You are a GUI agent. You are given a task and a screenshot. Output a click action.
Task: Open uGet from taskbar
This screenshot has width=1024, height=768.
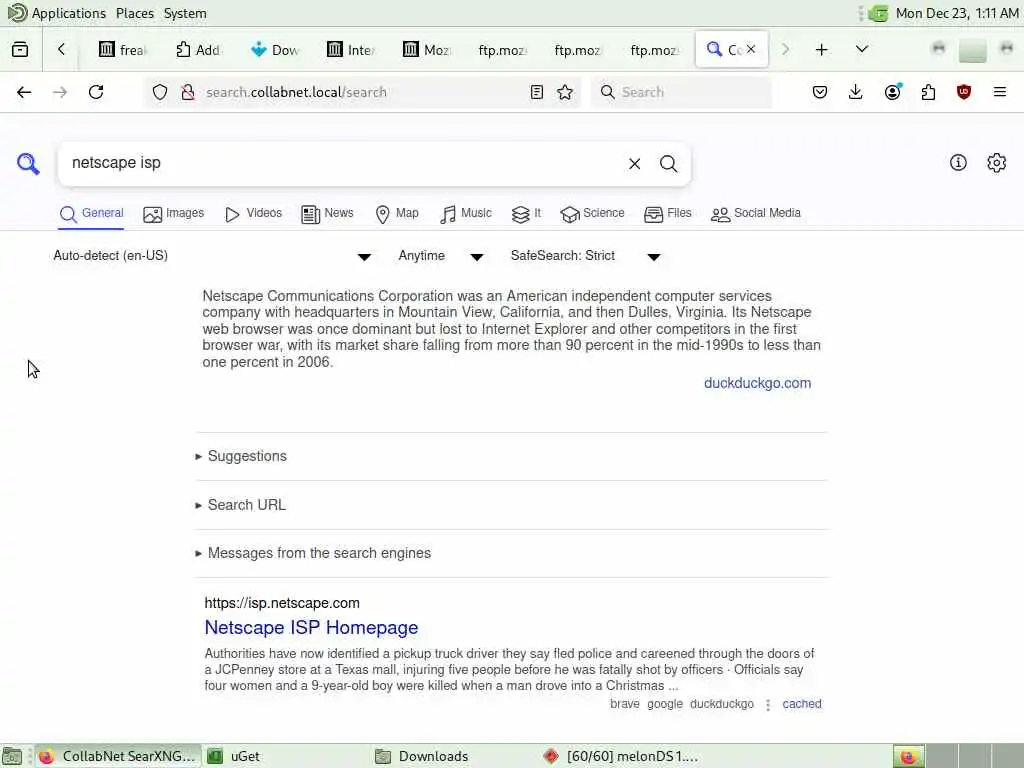234,756
